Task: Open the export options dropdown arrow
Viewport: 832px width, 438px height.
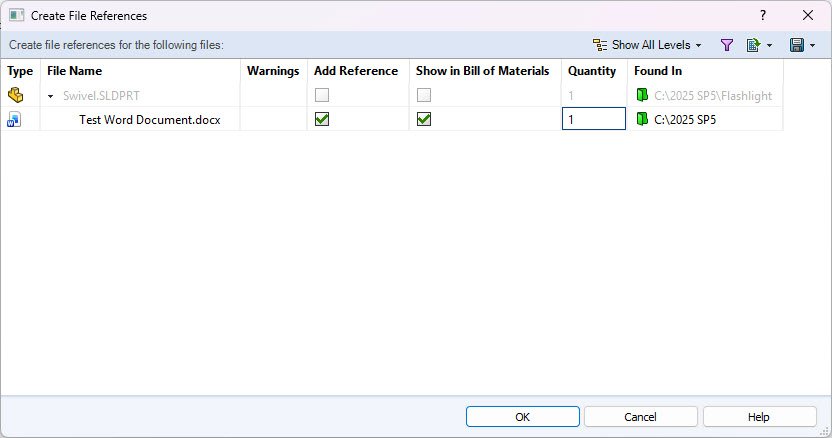Action: tap(769, 46)
